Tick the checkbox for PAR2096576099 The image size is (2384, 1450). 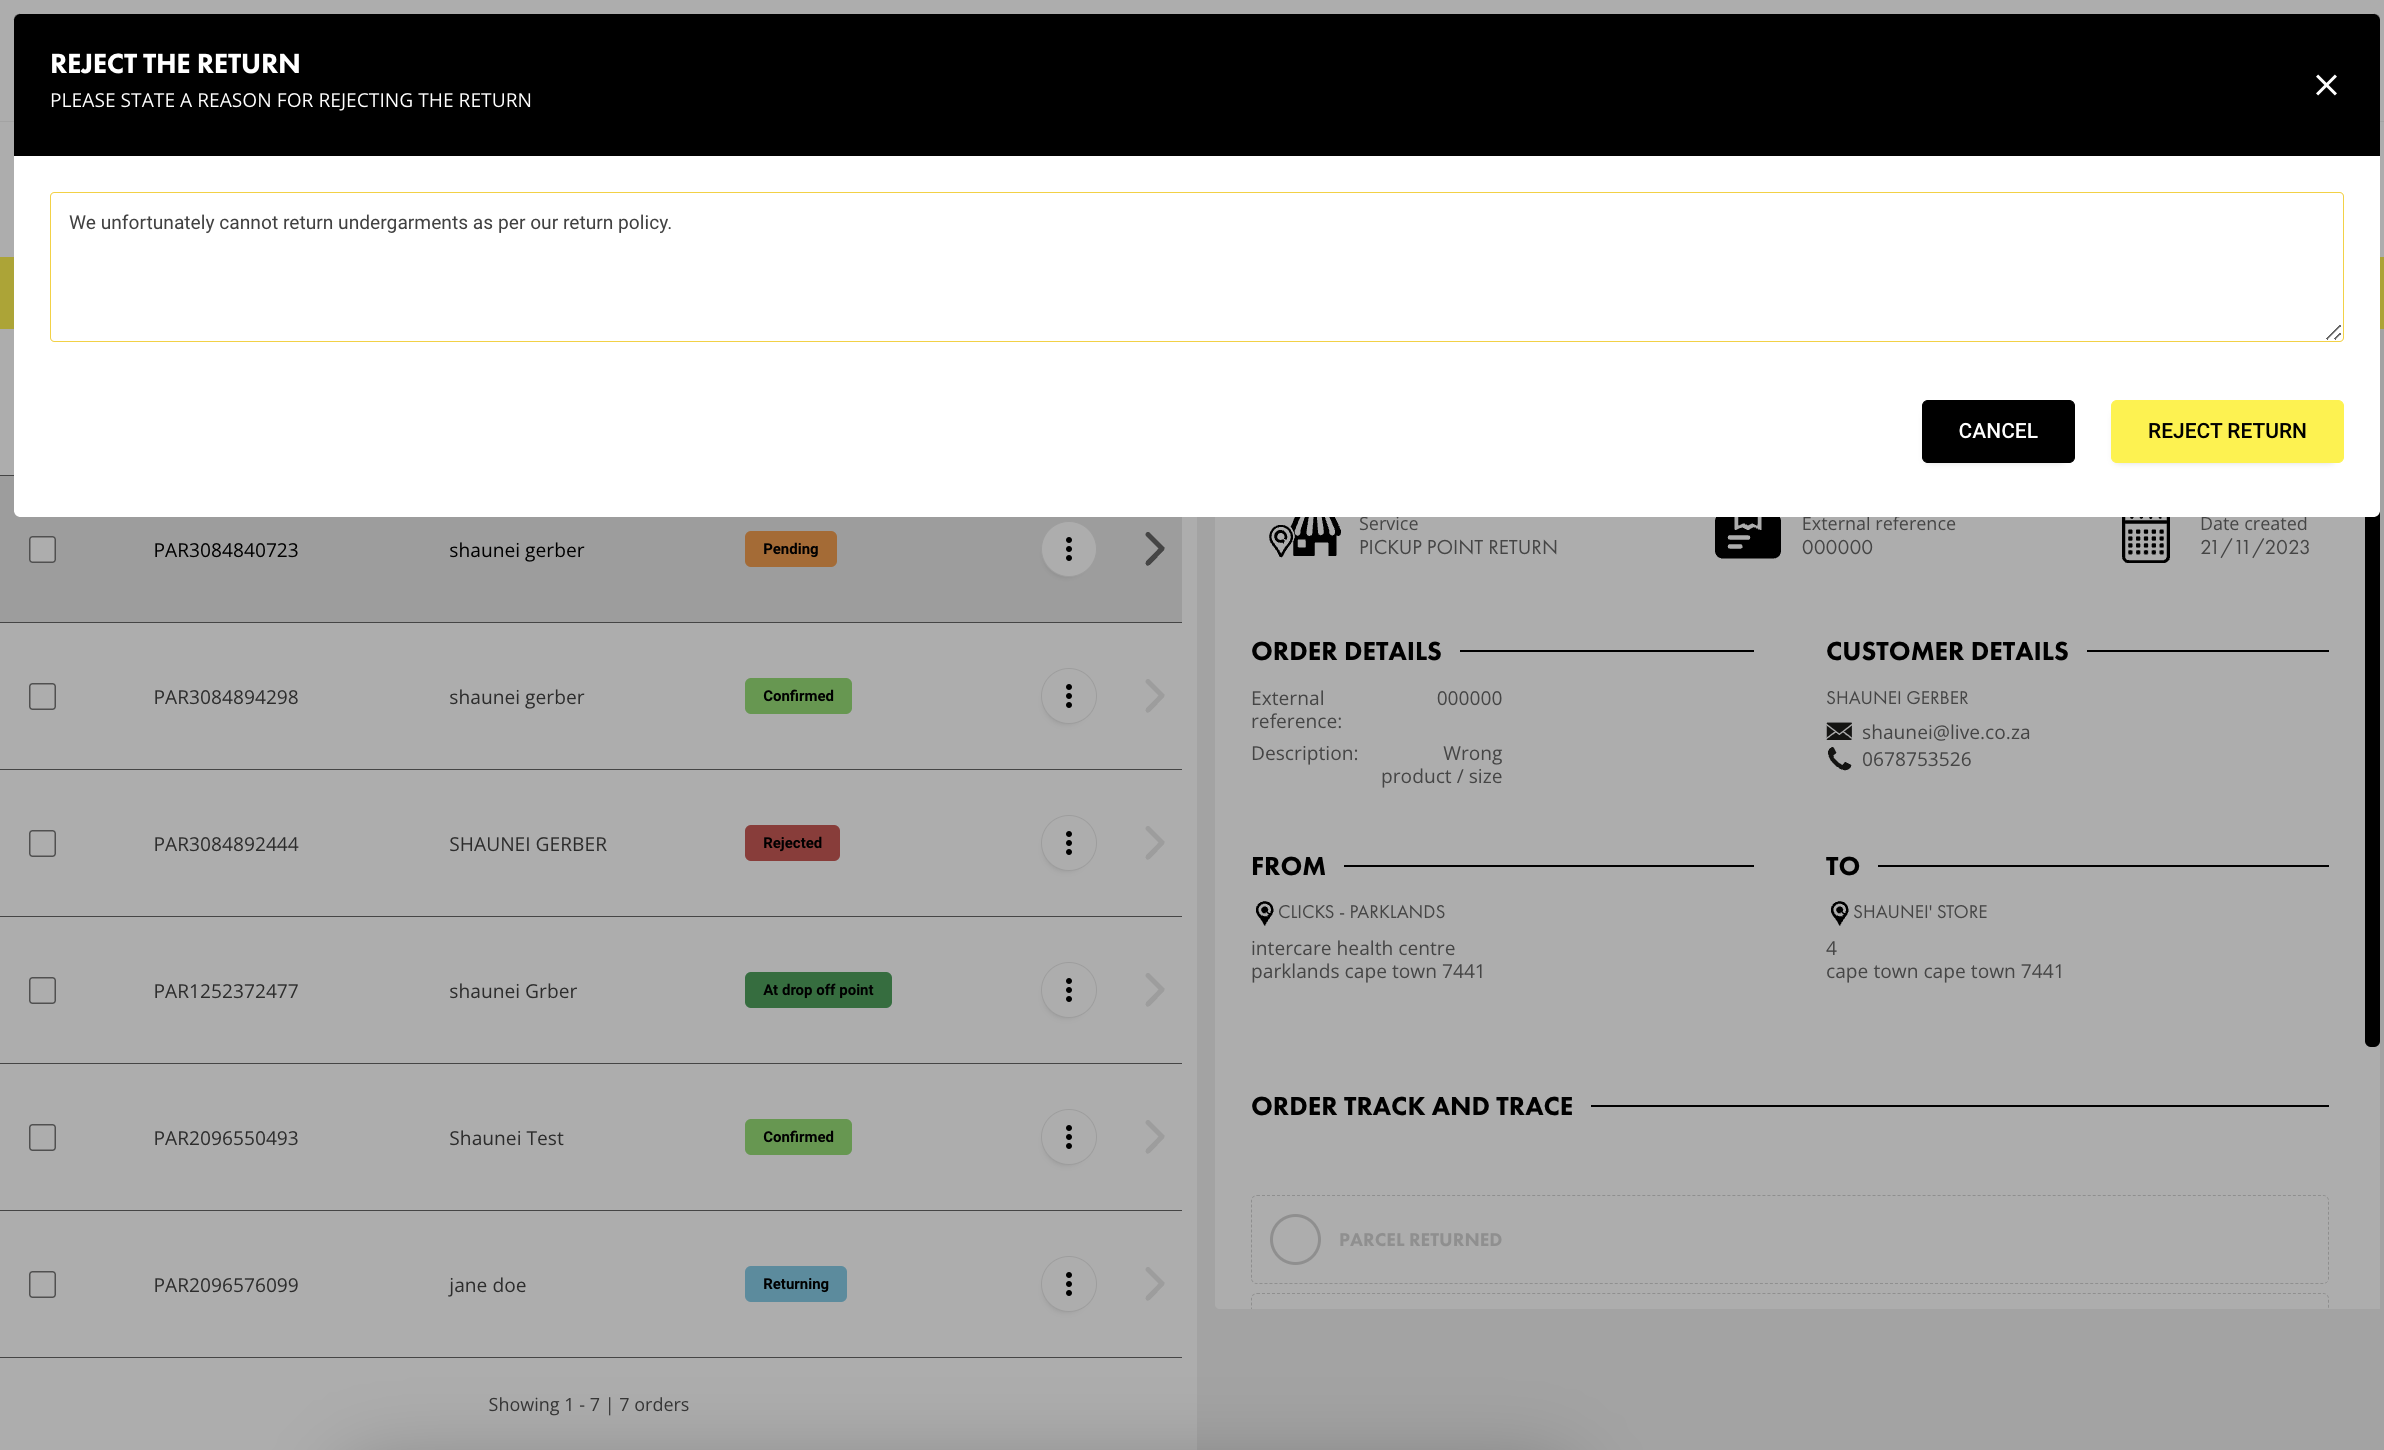(x=42, y=1284)
